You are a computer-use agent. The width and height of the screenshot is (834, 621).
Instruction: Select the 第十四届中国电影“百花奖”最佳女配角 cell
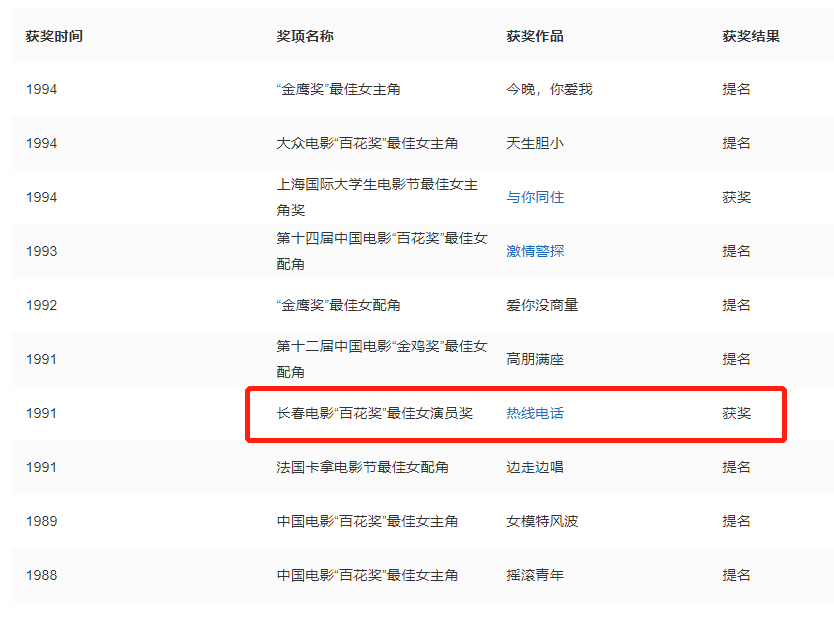point(382,251)
